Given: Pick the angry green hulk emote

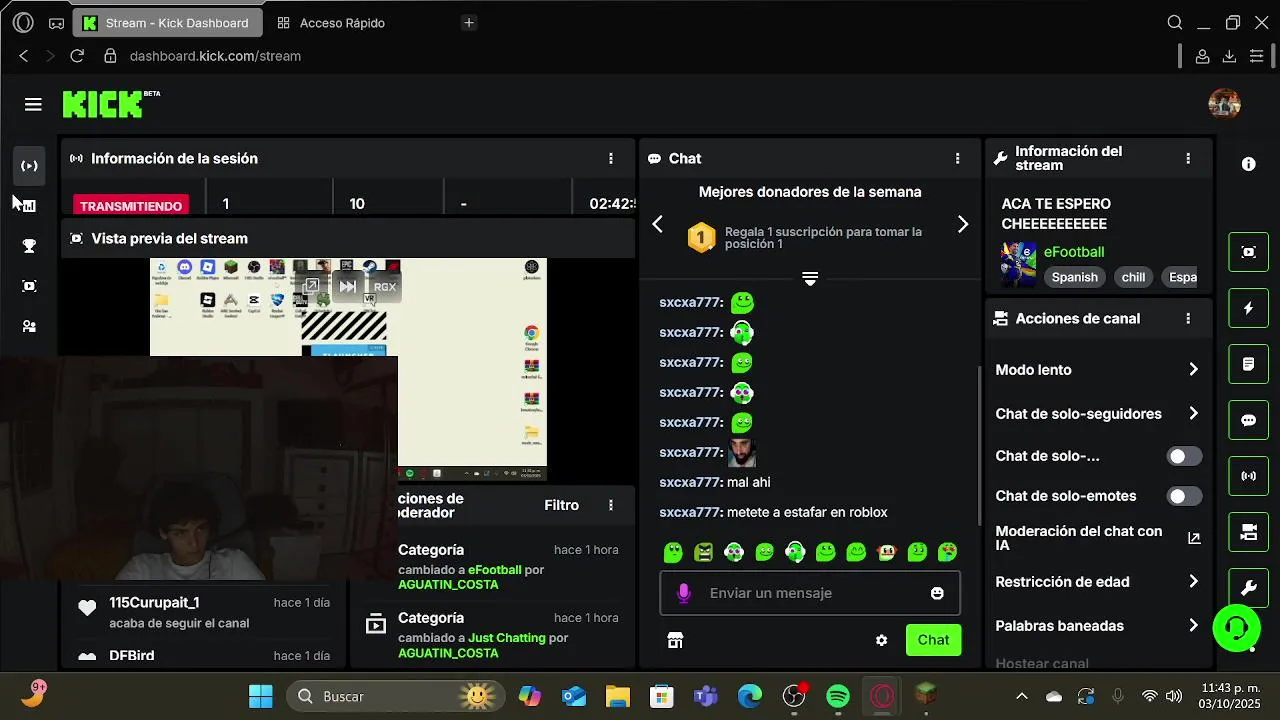Looking at the screenshot, I should (703, 551).
